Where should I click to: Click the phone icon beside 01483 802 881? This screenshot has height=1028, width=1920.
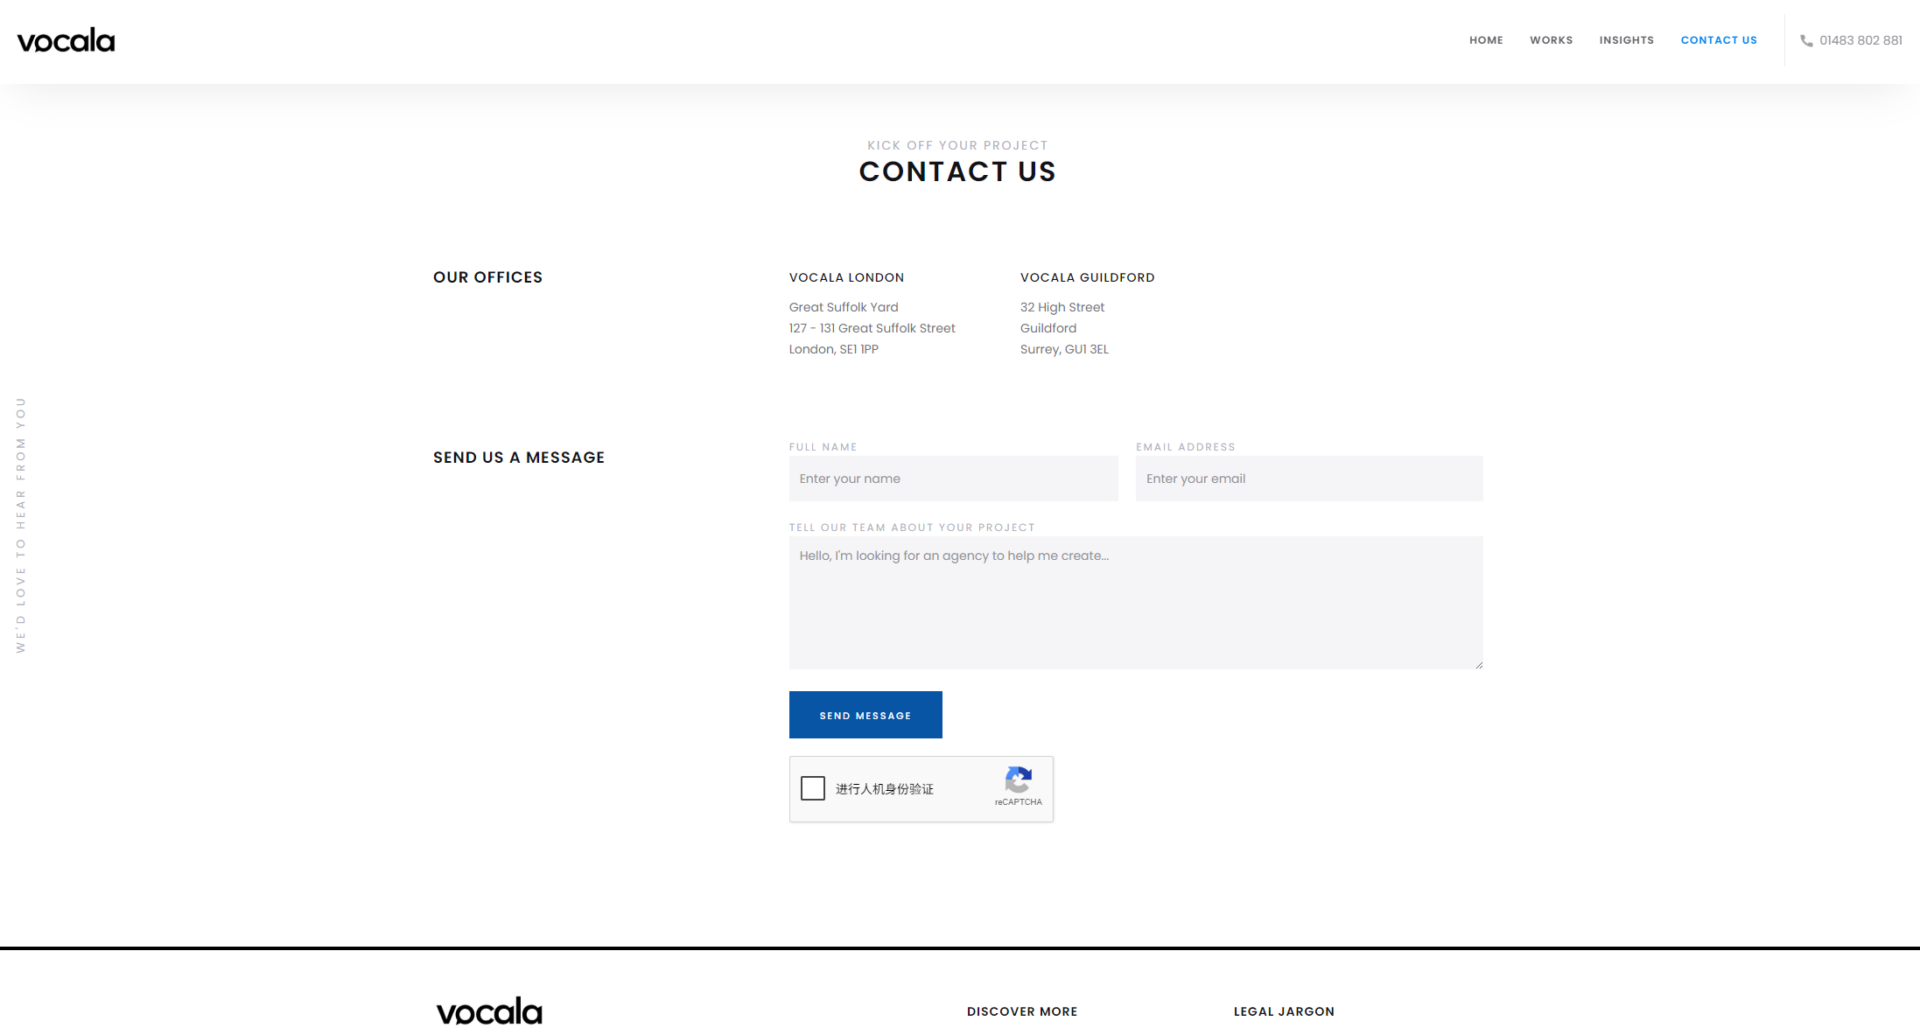[1806, 41]
